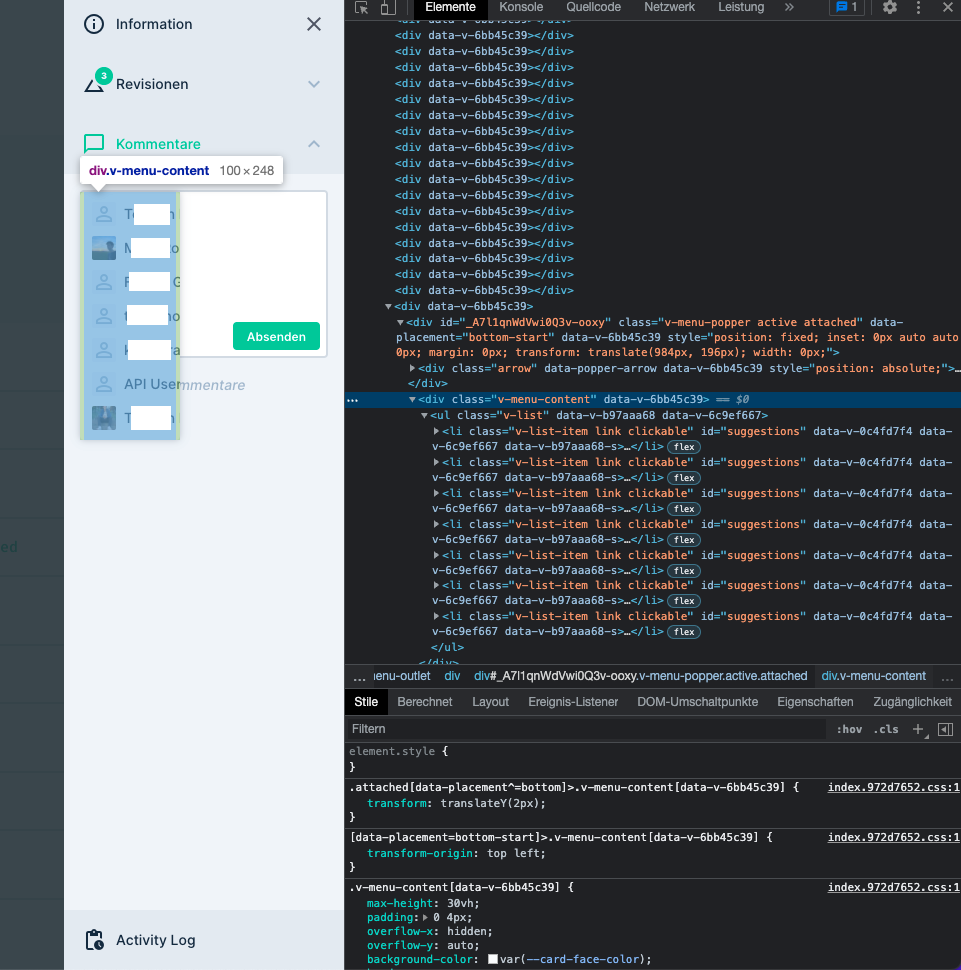Click the ellipsis beside selected v-menu-content line
The image size is (961, 970).
point(352,400)
